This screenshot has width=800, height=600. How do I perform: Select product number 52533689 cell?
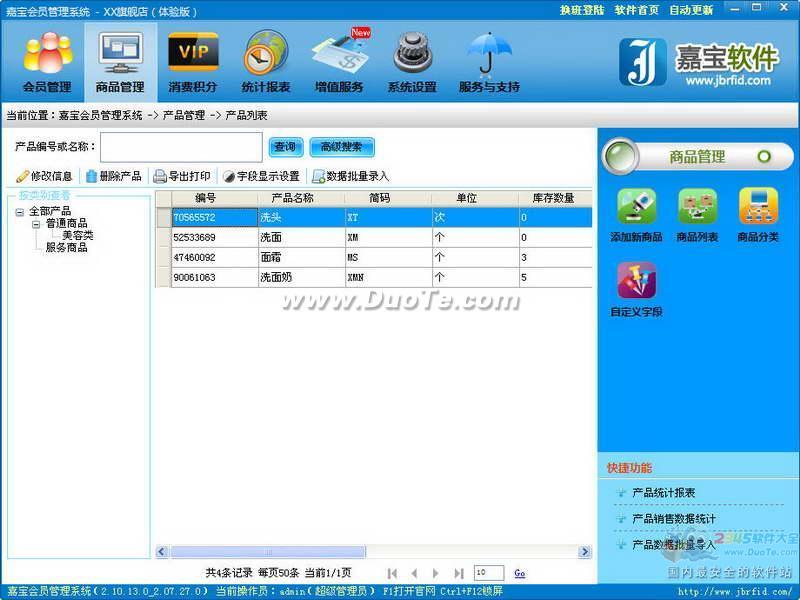tap(215, 237)
